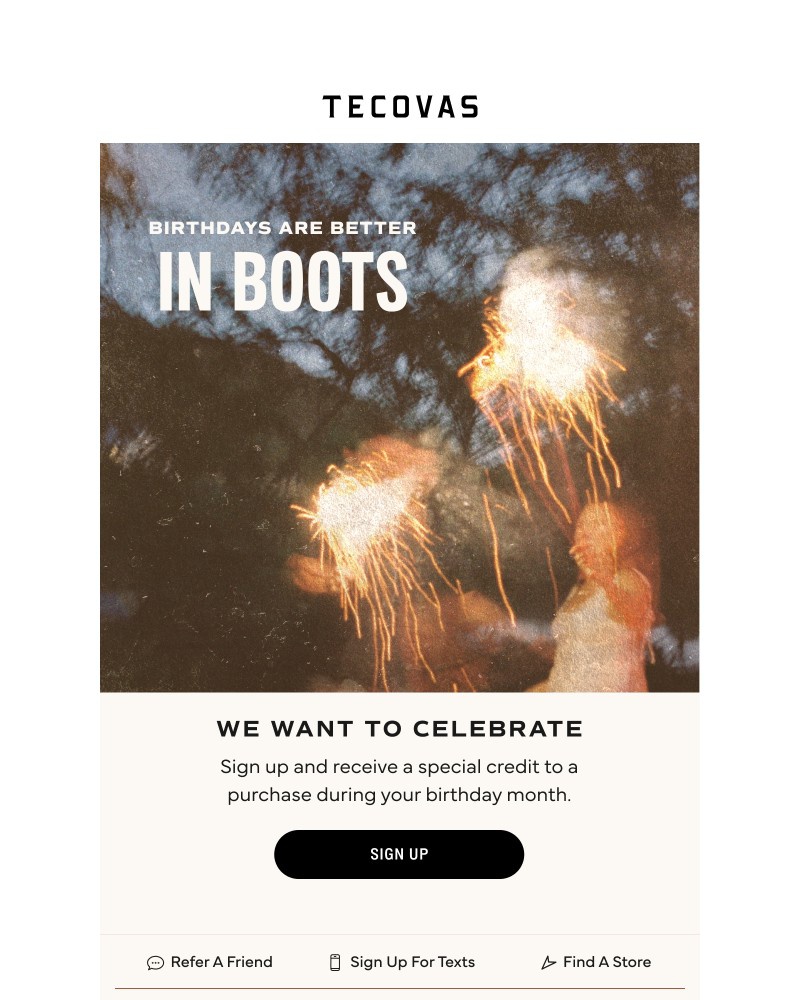Select the BIRTHDAYS ARE BETTER text
This screenshot has height=1000, width=800.
pos(283,228)
